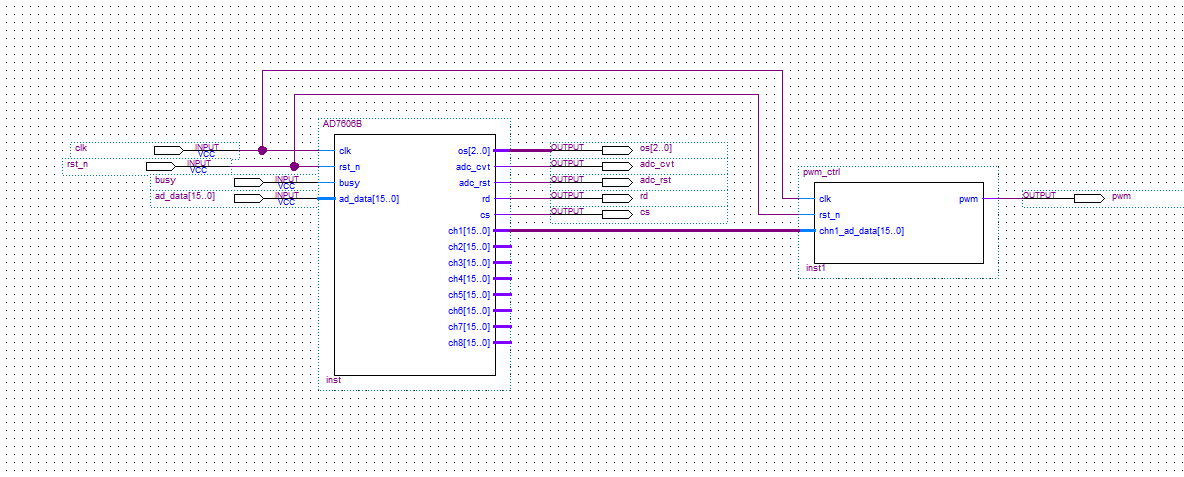Click the clk port inside AD7606B block

coord(345,150)
